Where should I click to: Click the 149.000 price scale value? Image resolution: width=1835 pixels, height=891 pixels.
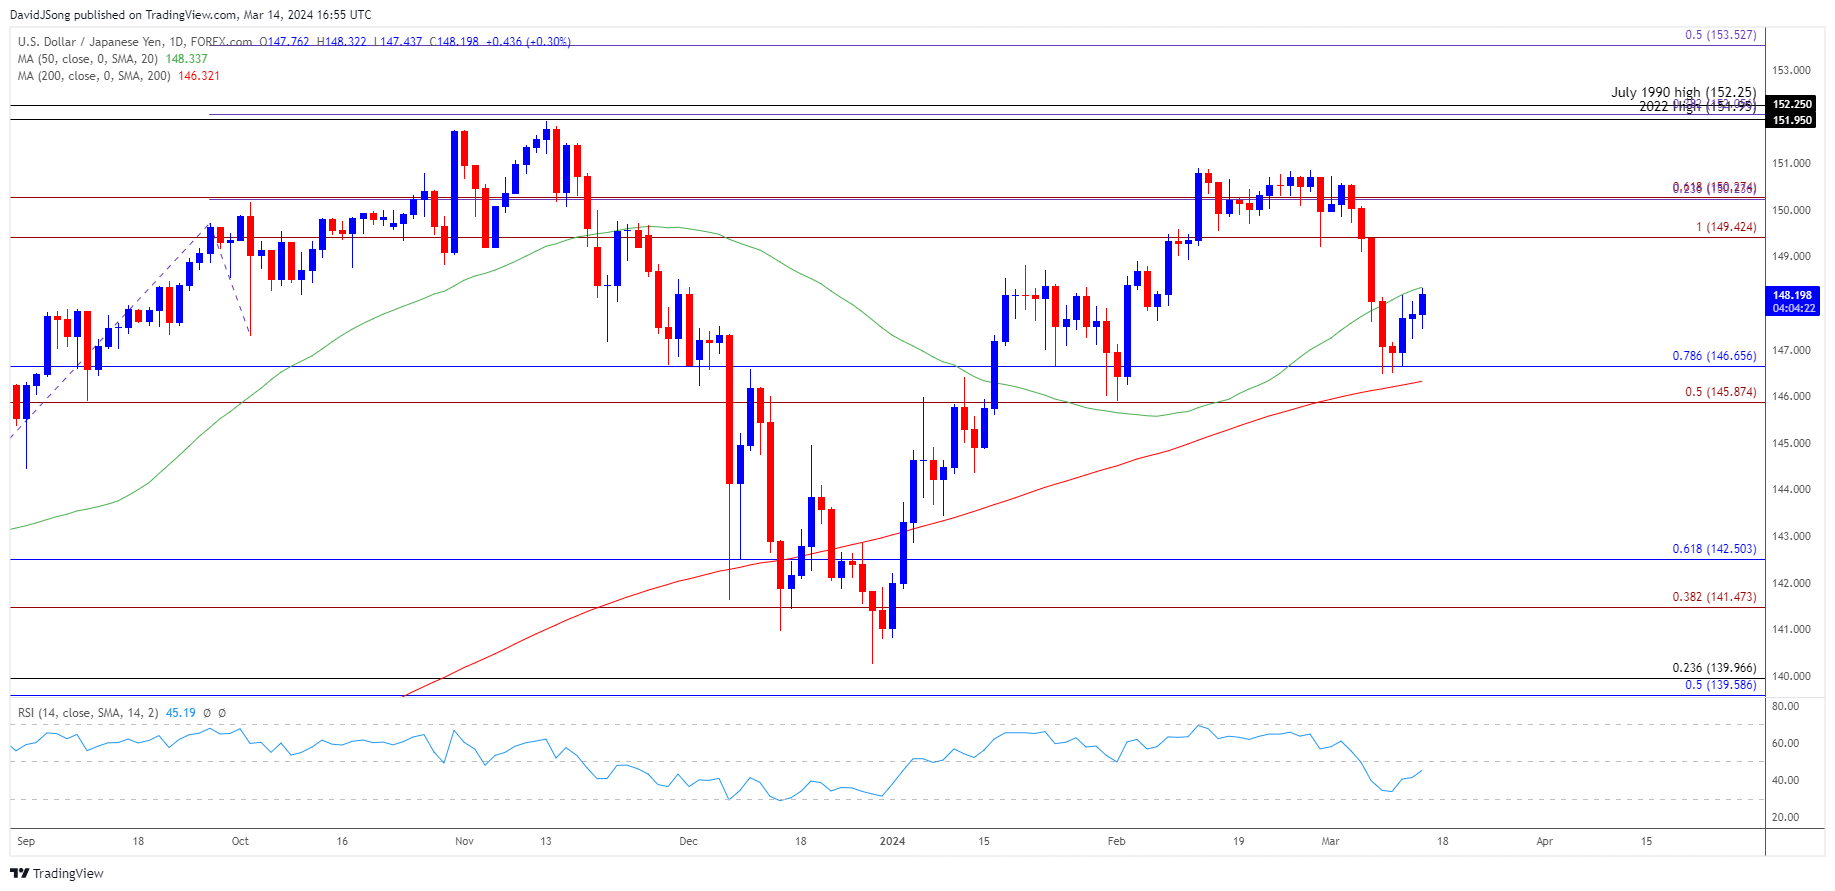(x=1791, y=256)
